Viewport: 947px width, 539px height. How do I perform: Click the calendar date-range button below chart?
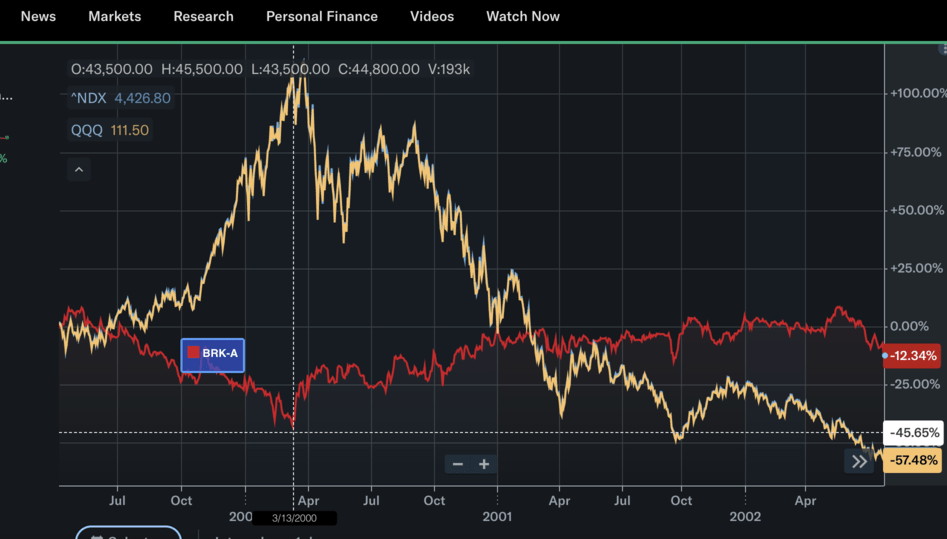[x=128, y=534]
